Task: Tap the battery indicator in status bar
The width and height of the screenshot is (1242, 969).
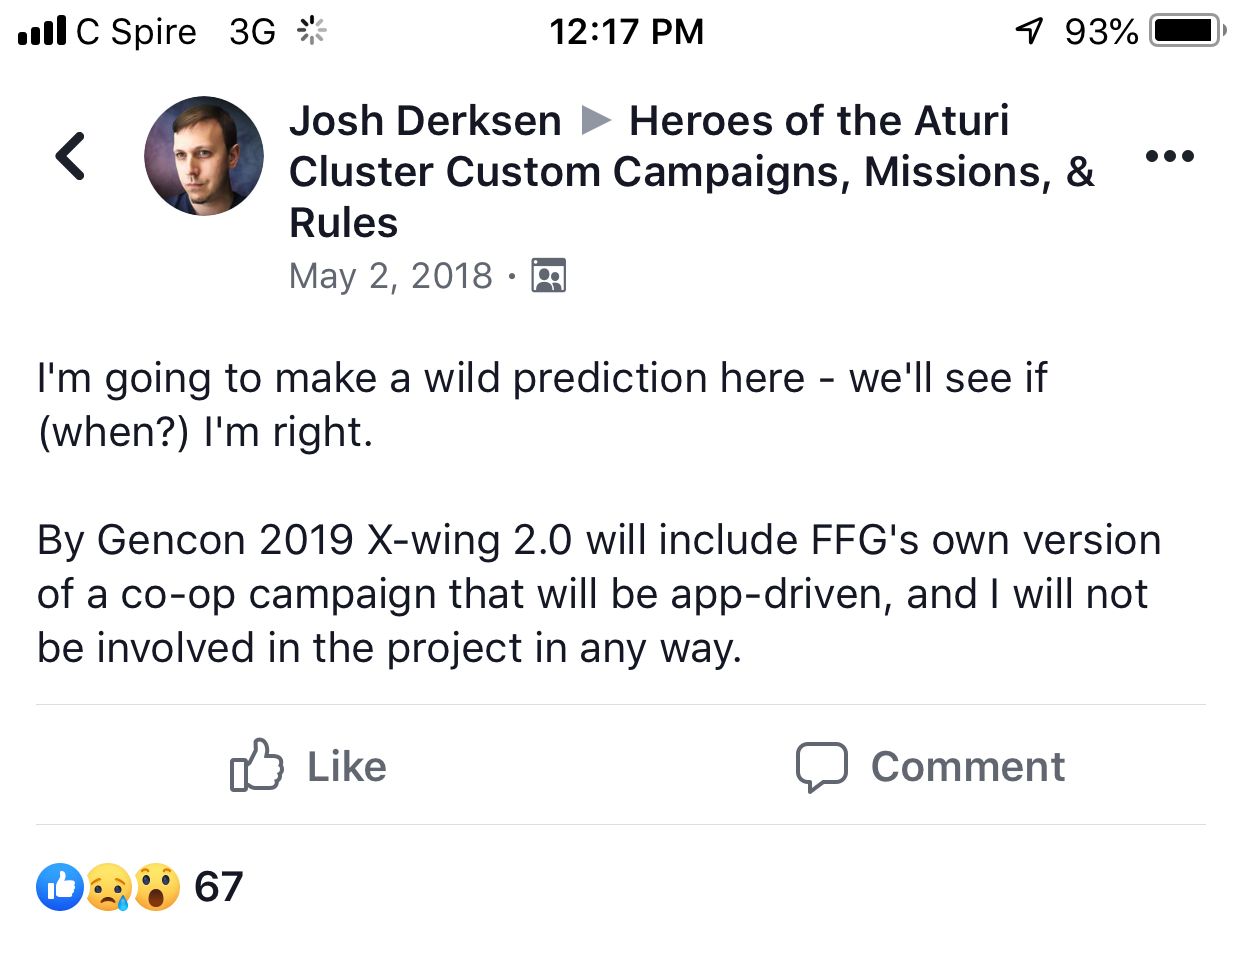Action: [x=1187, y=31]
